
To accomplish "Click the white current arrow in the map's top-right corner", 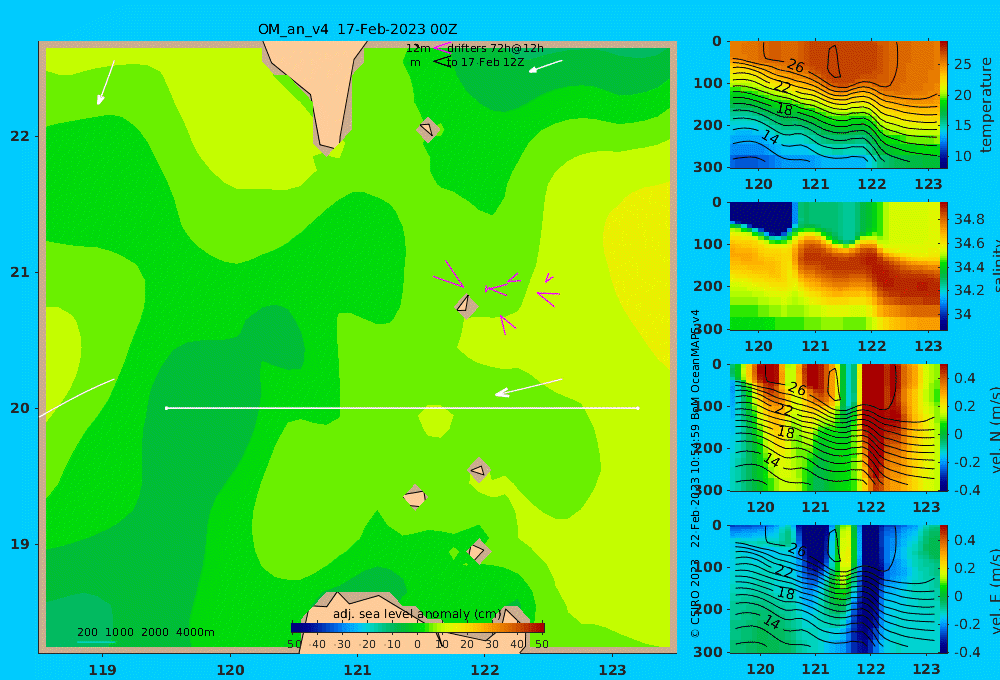I will pos(545,66).
